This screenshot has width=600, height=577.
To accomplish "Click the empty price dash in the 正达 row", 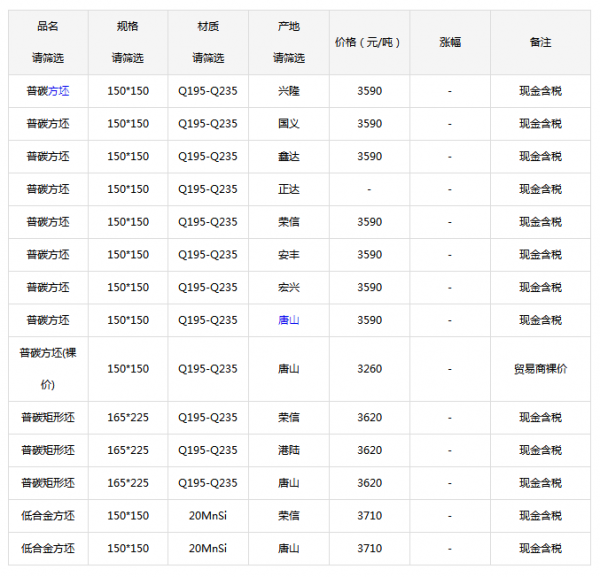I will click(369, 189).
